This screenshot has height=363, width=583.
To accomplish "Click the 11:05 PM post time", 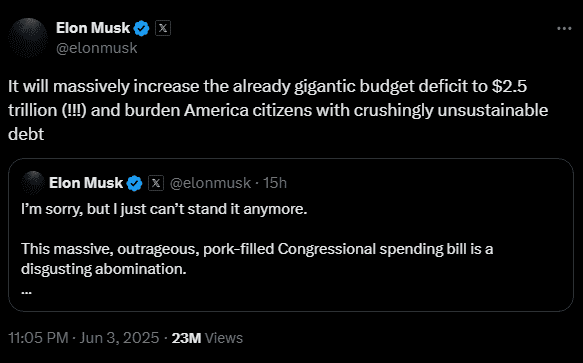I will pos(38,338).
